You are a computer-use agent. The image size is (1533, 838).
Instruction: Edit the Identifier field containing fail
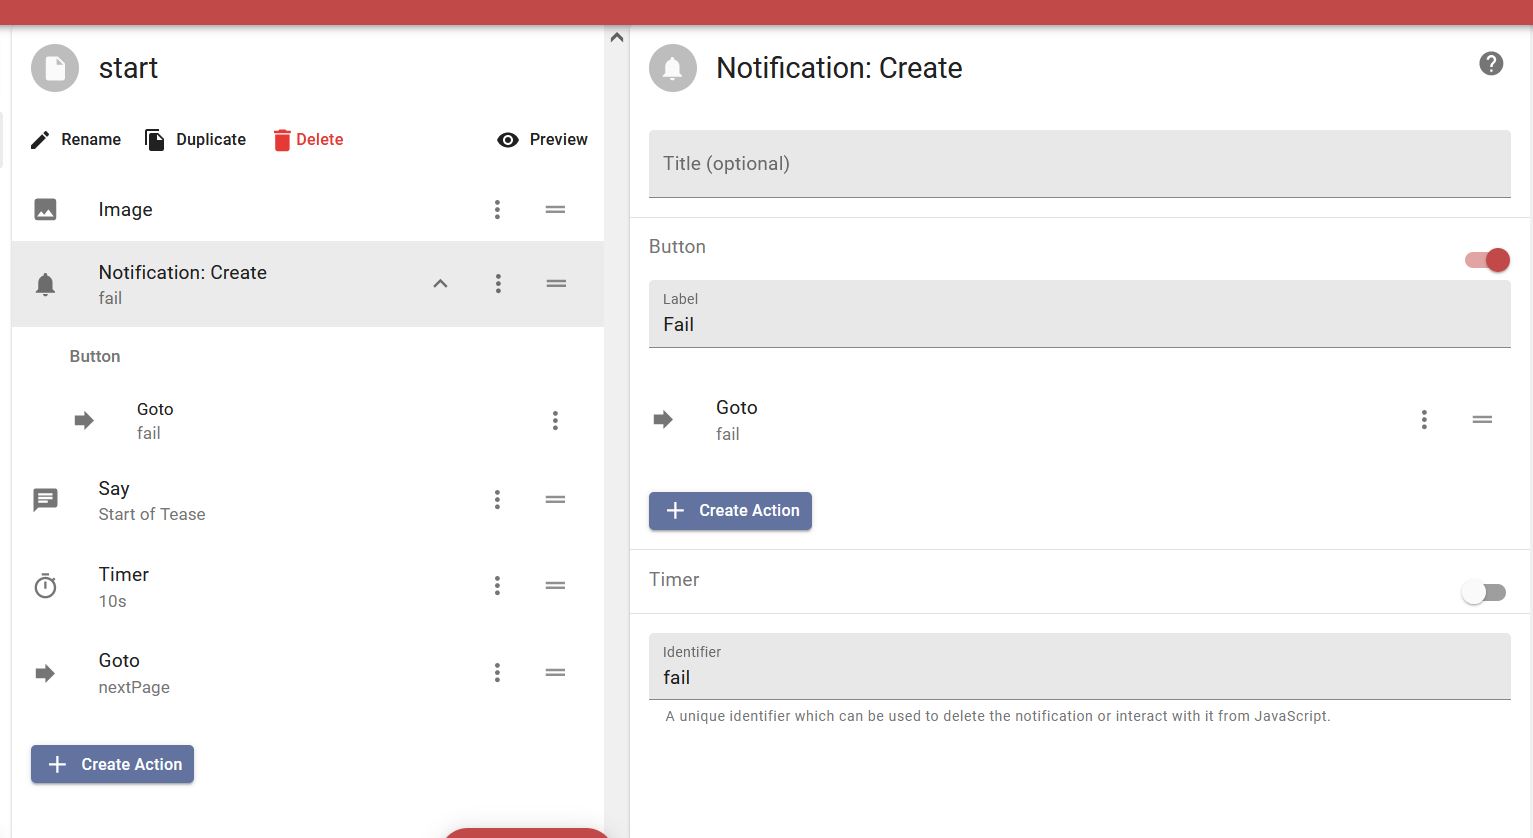tap(1080, 667)
